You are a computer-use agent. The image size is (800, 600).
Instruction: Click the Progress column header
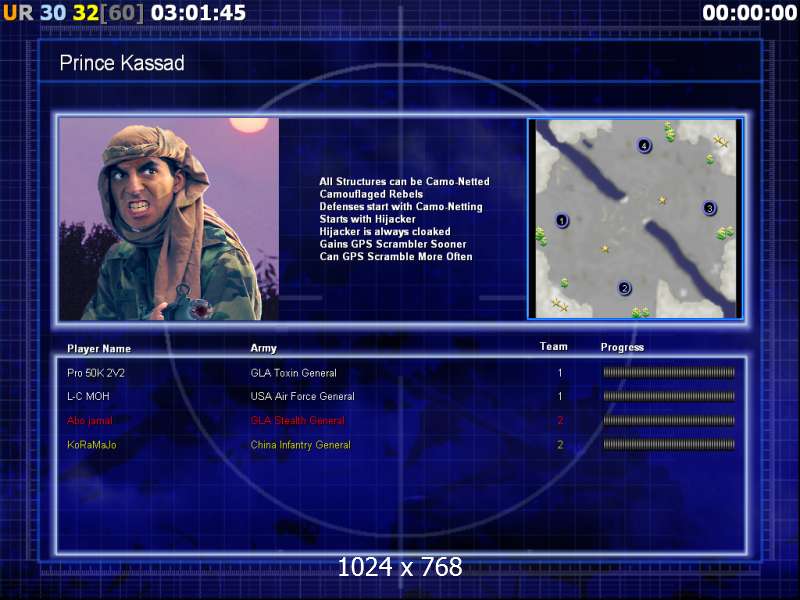[x=622, y=347]
